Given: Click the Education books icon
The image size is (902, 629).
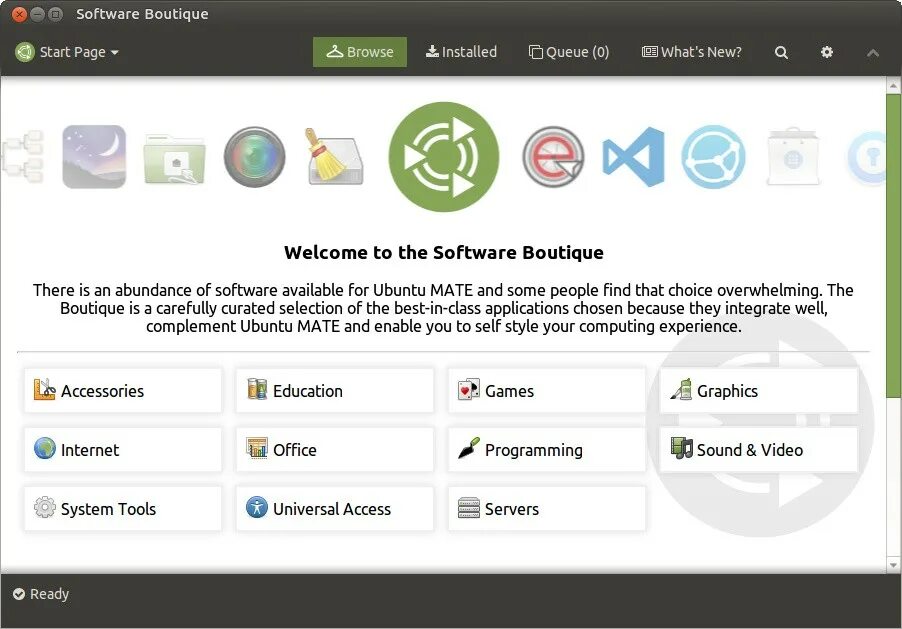Looking at the screenshot, I should point(257,390).
